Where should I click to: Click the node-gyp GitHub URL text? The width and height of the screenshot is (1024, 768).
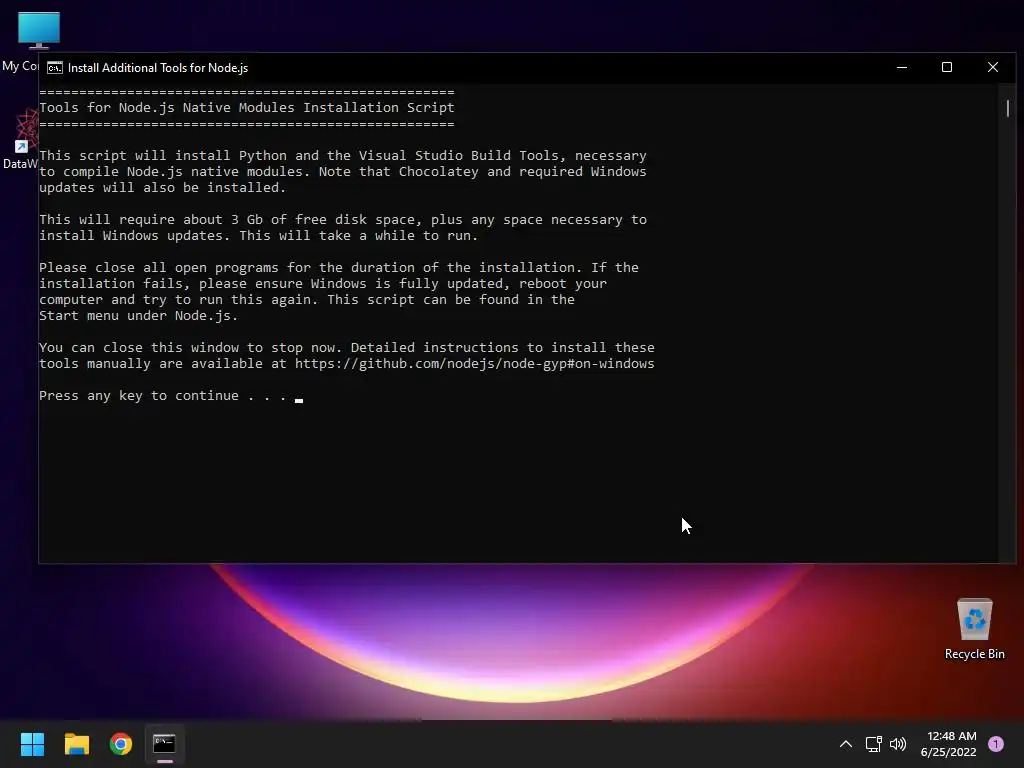click(474, 364)
